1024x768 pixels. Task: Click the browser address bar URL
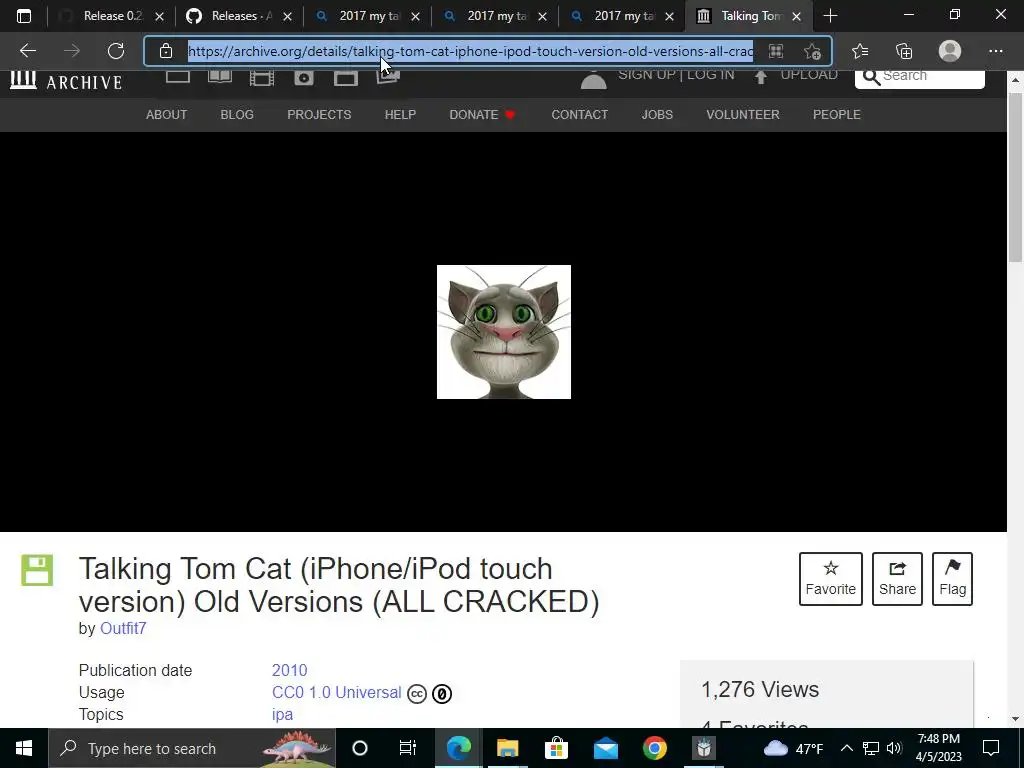[470, 51]
